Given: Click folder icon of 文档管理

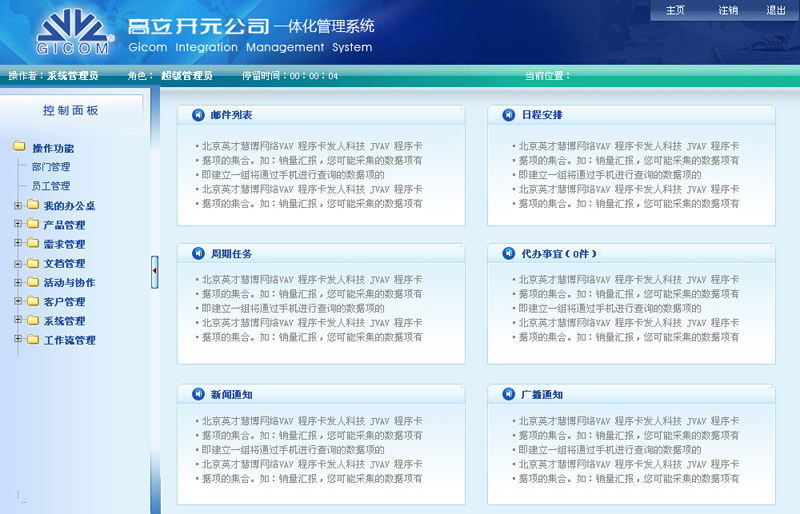Looking at the screenshot, I should coord(33,263).
